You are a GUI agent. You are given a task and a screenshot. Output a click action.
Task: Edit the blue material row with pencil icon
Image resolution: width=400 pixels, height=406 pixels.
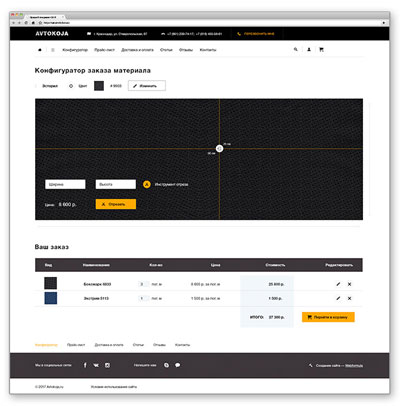click(x=338, y=298)
